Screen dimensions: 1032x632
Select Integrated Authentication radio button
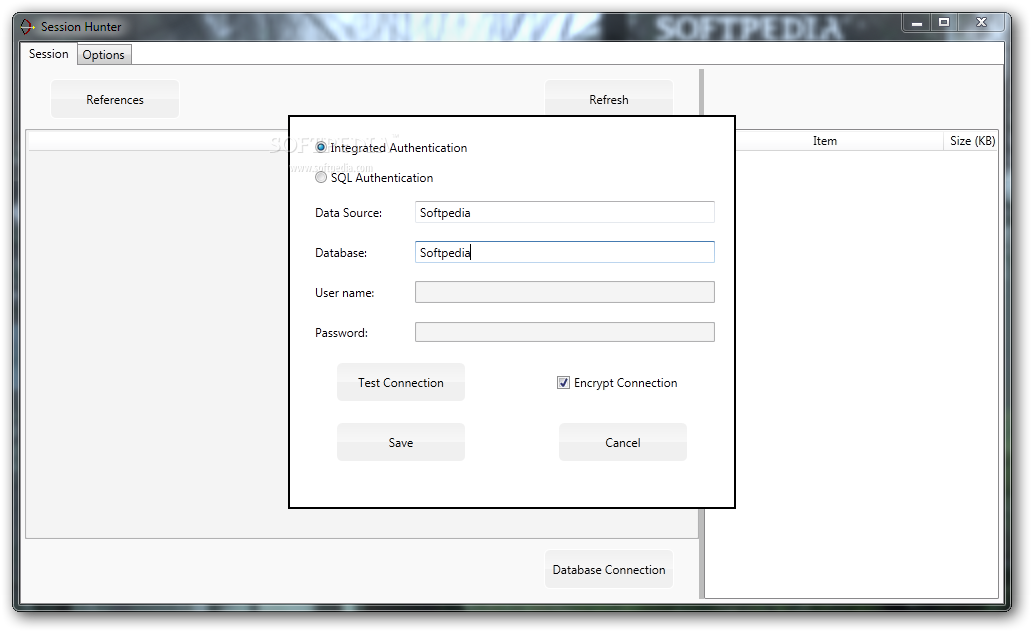321,147
